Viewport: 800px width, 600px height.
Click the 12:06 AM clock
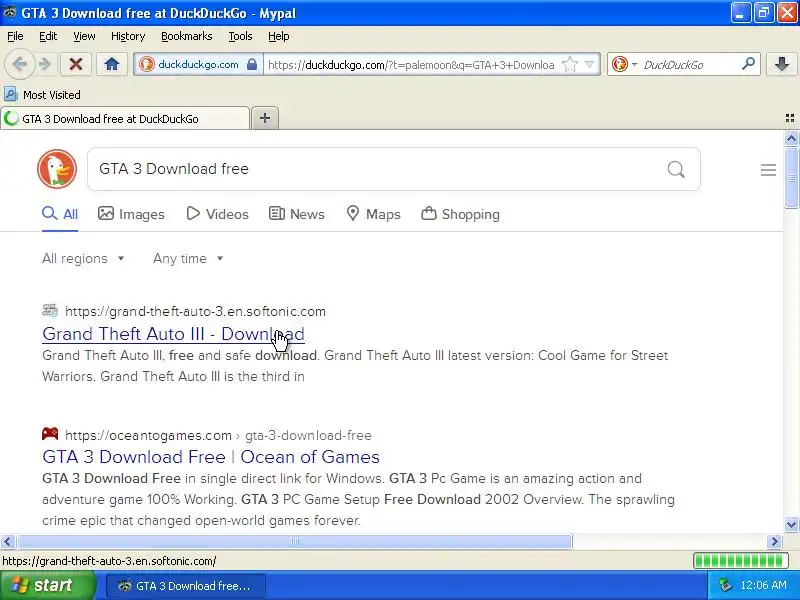763,585
